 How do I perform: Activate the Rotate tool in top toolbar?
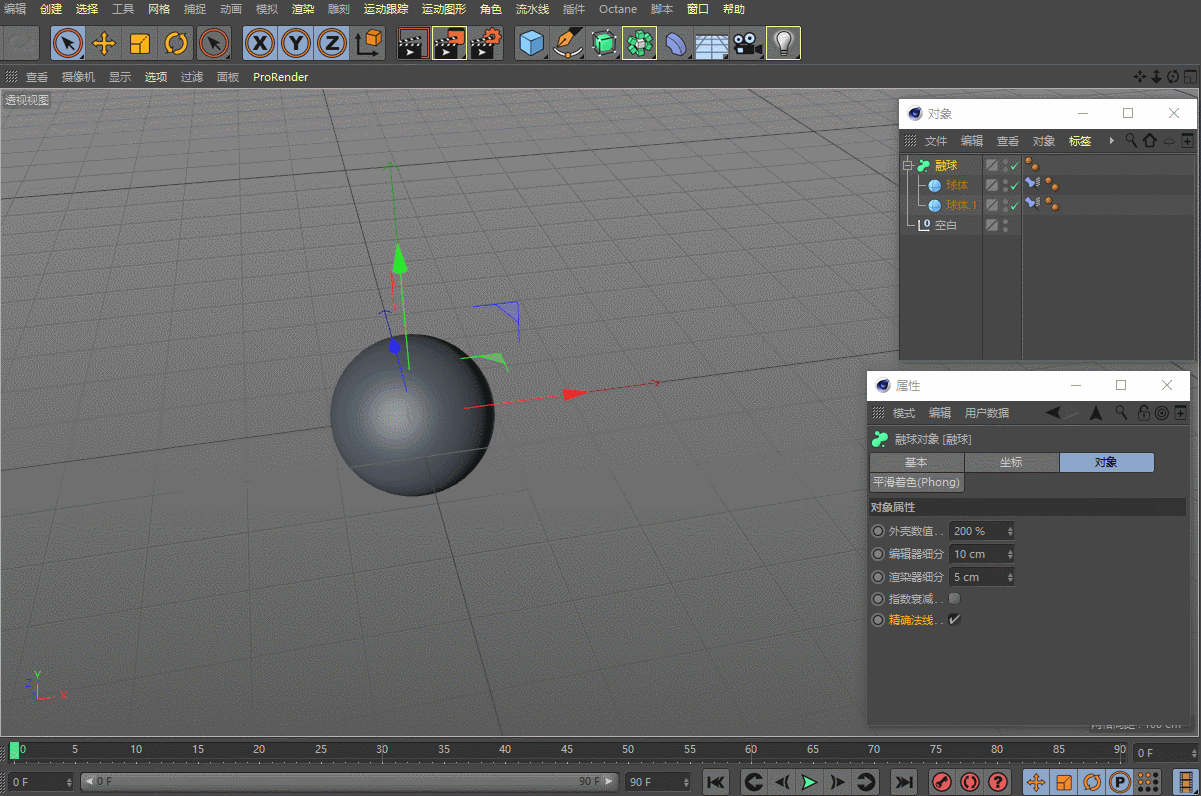pyautogui.click(x=176, y=43)
